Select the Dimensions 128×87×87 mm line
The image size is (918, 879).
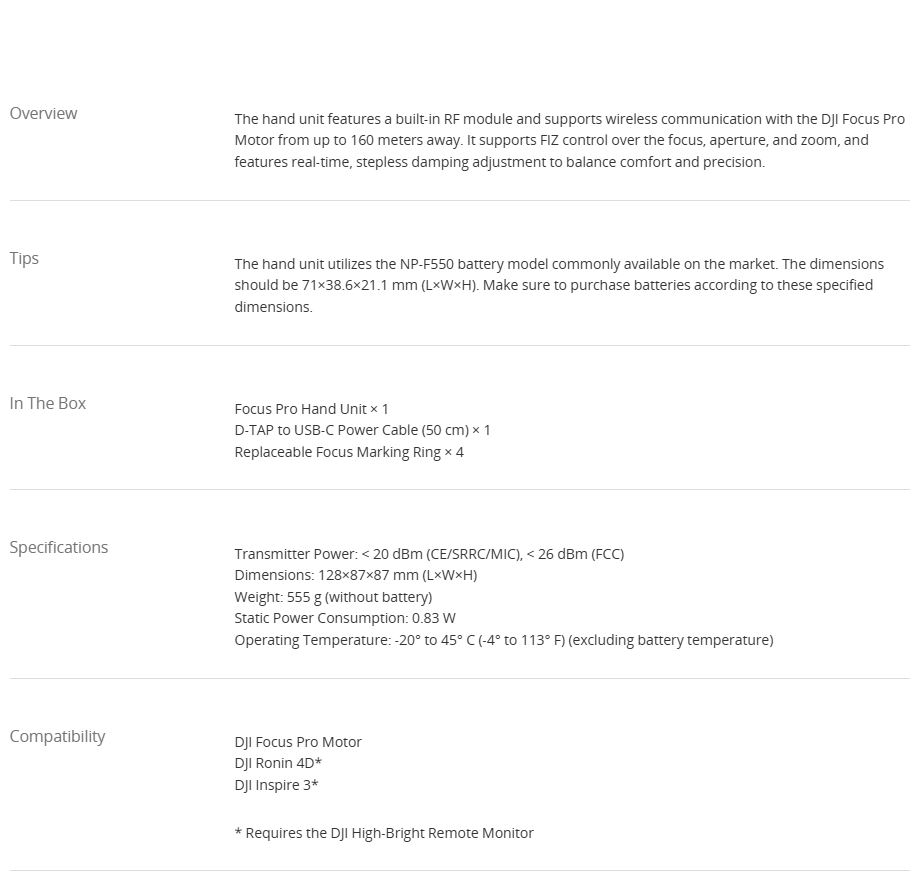tap(355, 575)
